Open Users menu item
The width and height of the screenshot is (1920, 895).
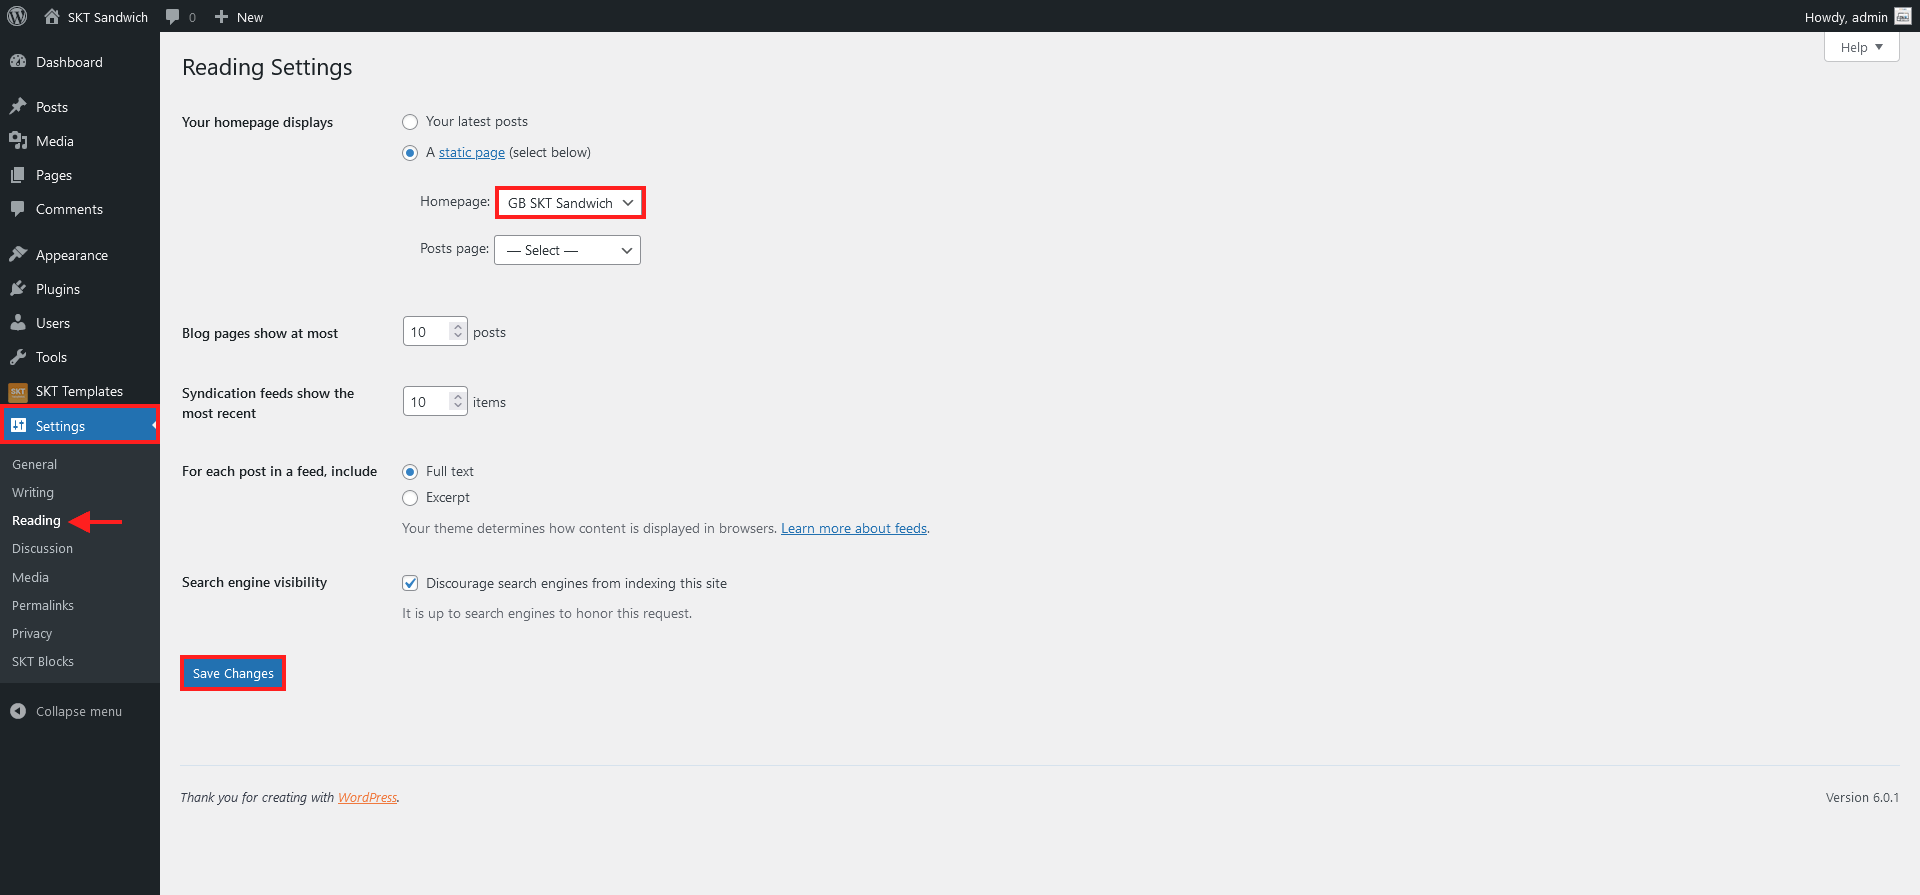(x=80, y=323)
